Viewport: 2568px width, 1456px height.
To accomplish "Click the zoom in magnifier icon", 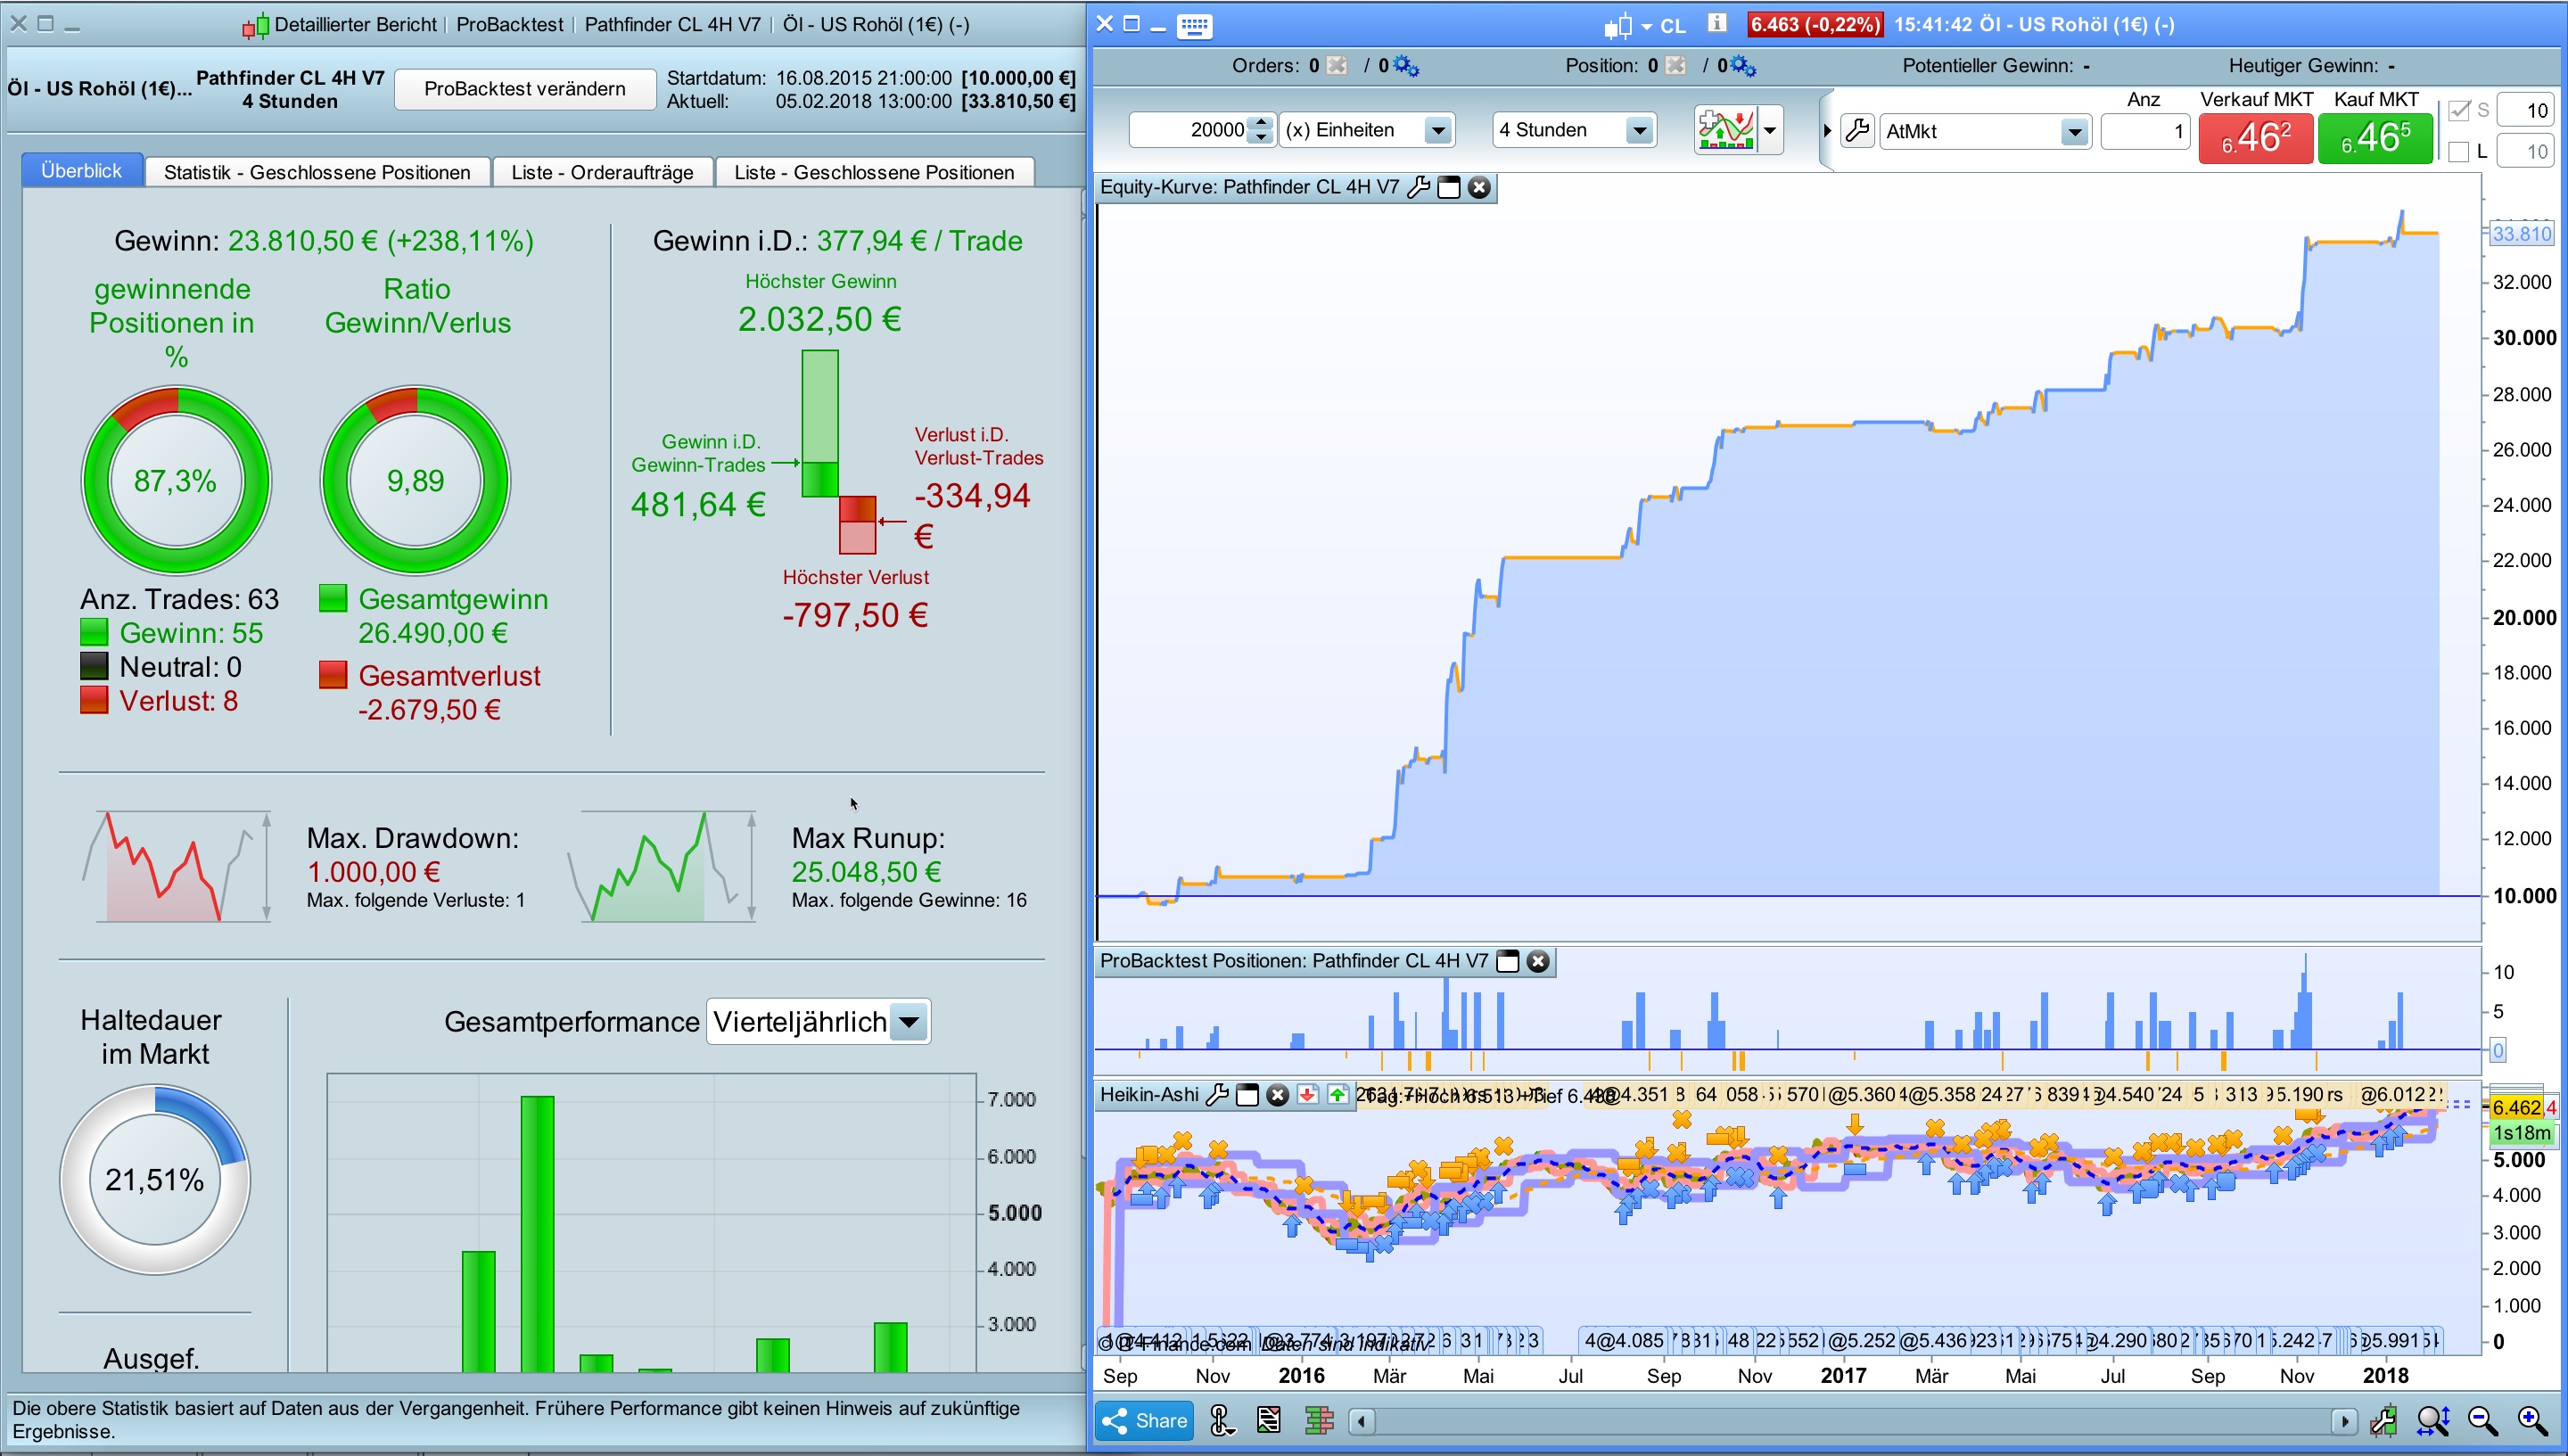I will 2532,1420.
